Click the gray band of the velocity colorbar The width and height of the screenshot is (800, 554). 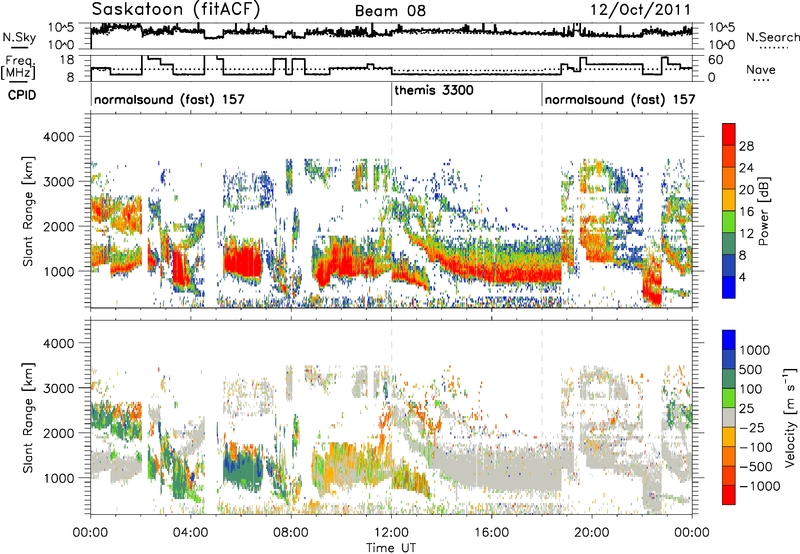729,418
